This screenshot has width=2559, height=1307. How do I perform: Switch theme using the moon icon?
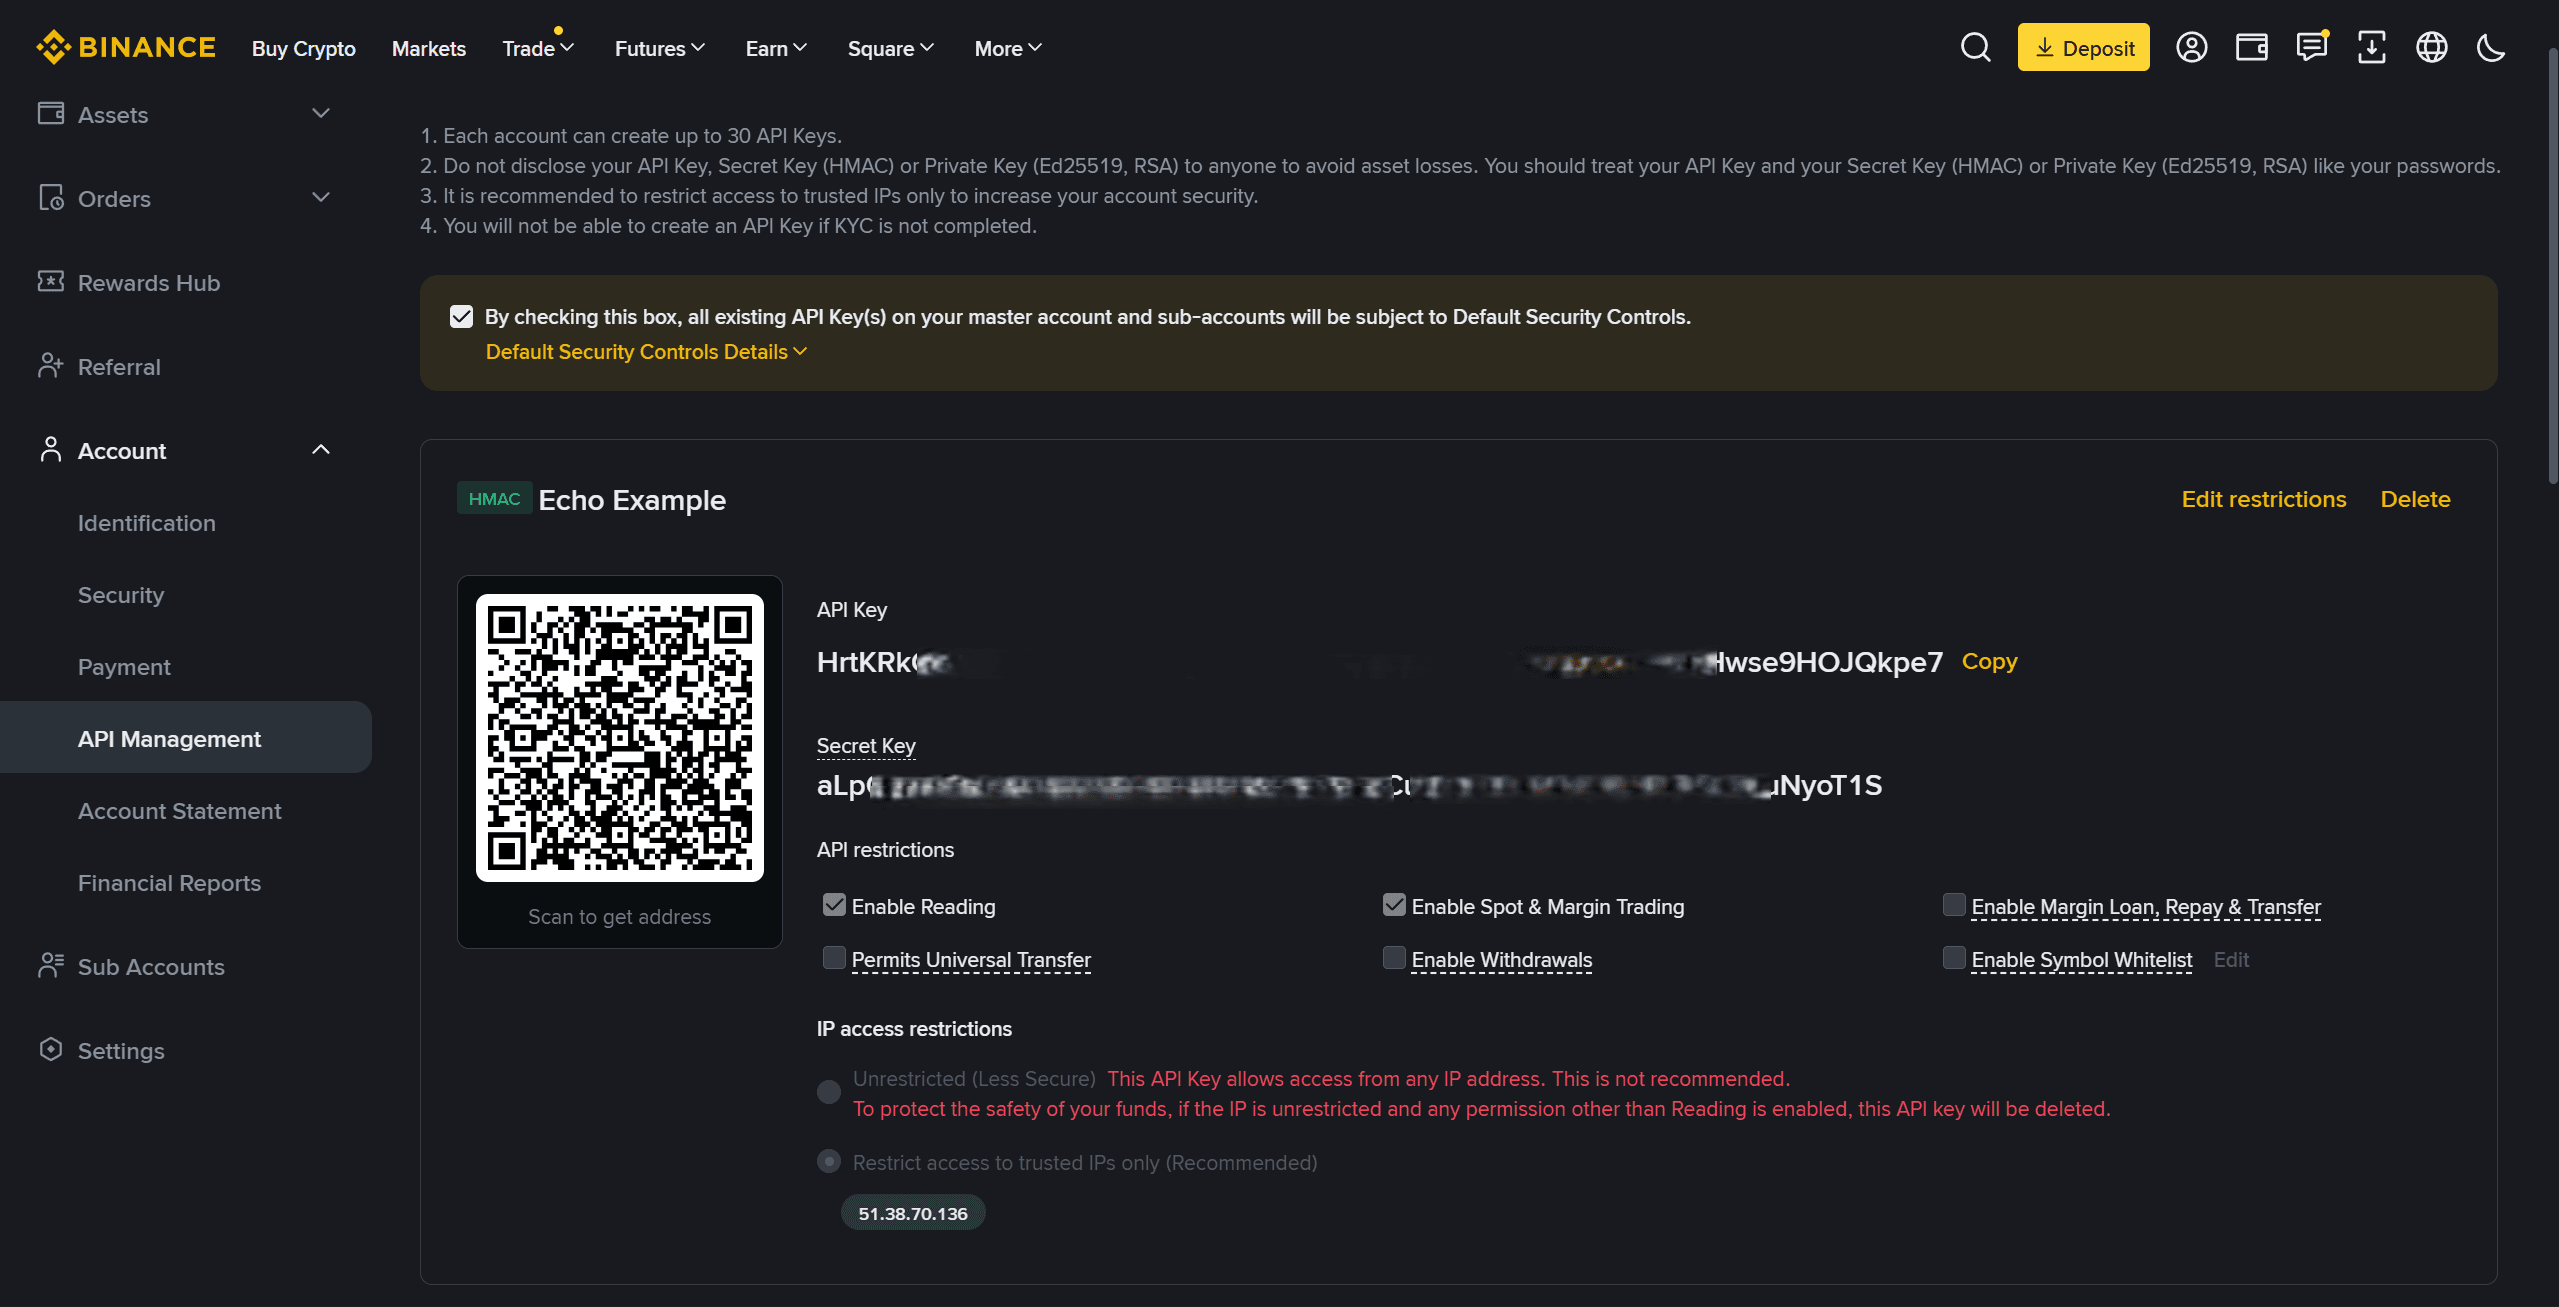[x=2490, y=47]
